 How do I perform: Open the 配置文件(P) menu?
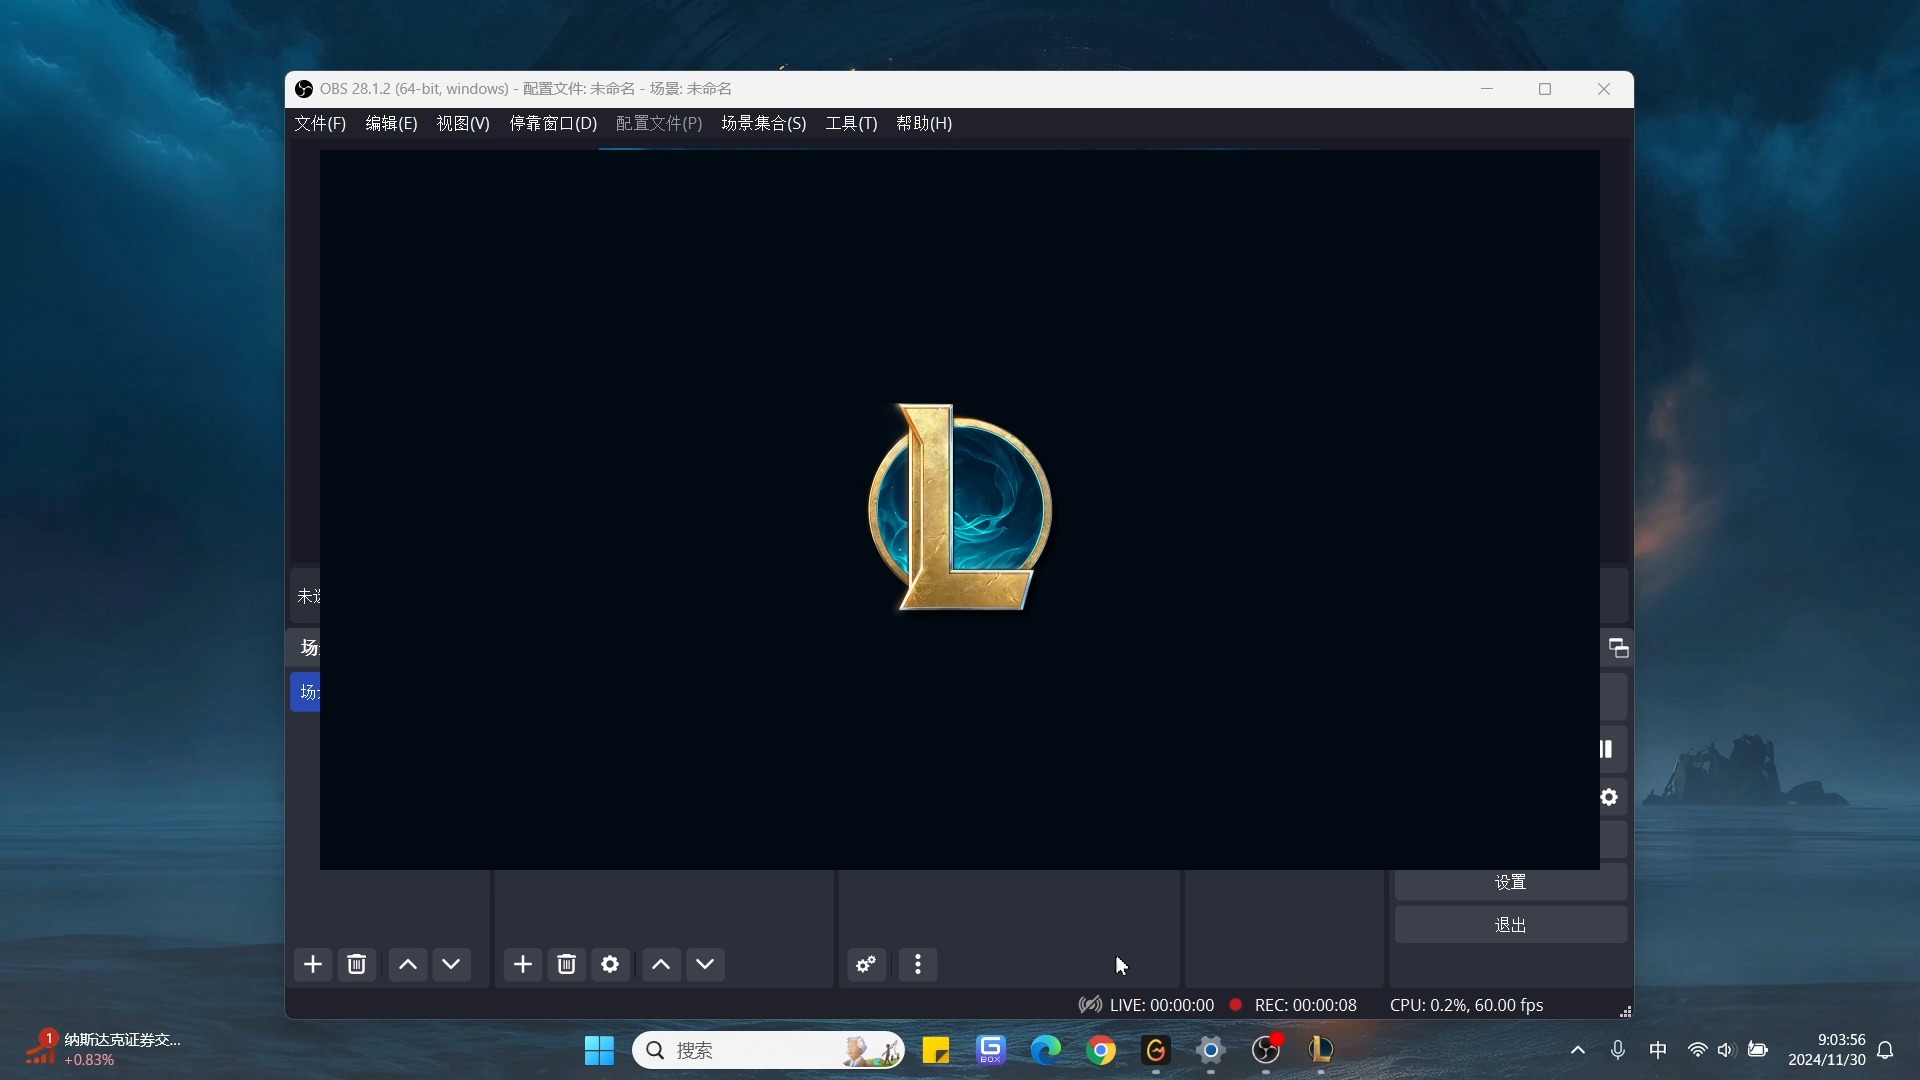point(659,123)
